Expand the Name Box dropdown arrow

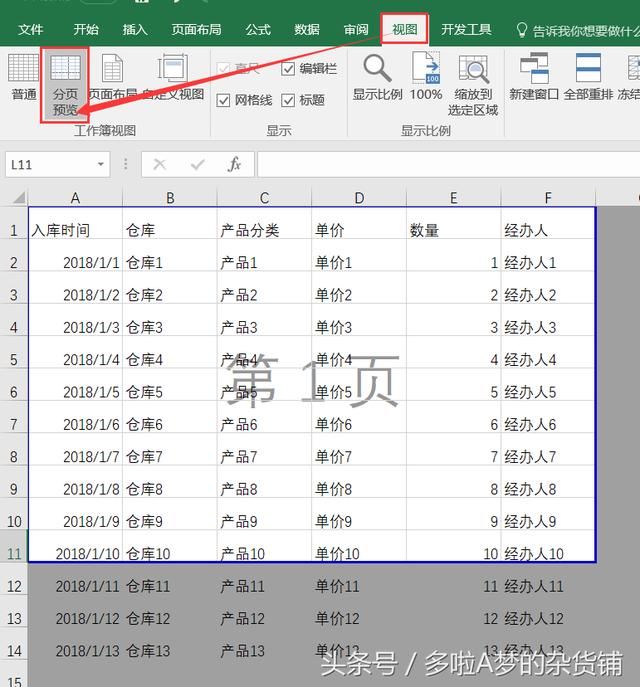point(101,164)
